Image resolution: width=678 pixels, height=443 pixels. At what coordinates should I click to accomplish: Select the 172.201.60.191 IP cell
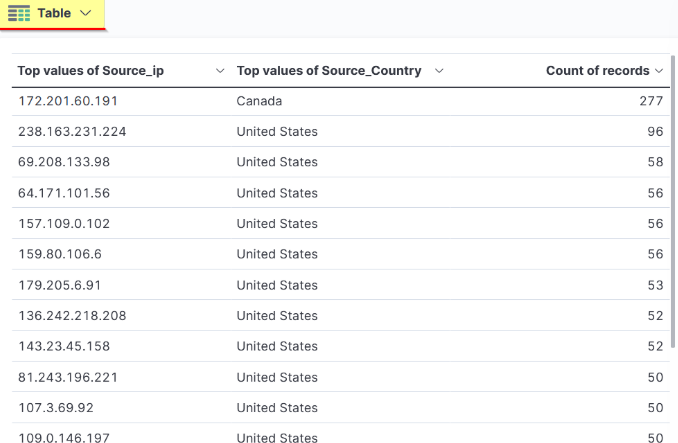click(68, 101)
